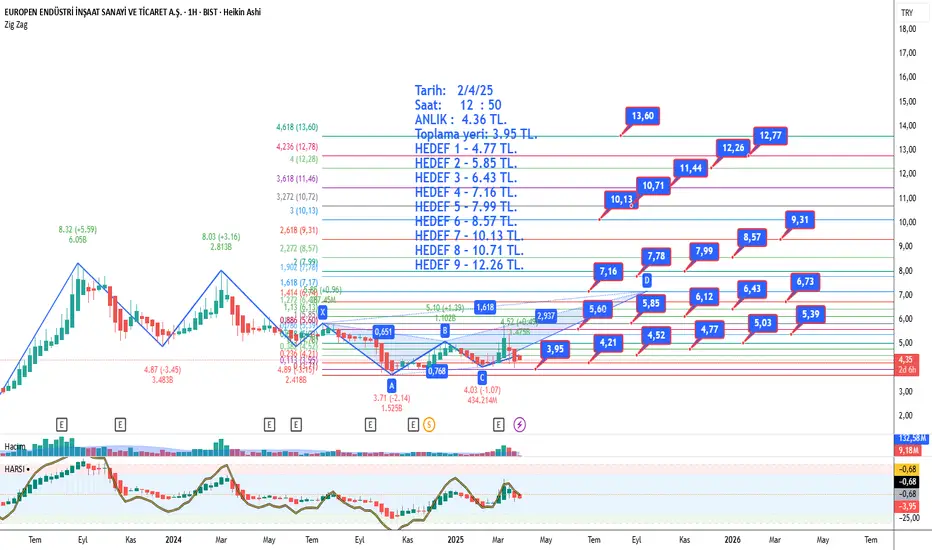Viewport: 932px width, 550px height.
Task: Select the 6,12 callout label
Action: point(704,296)
